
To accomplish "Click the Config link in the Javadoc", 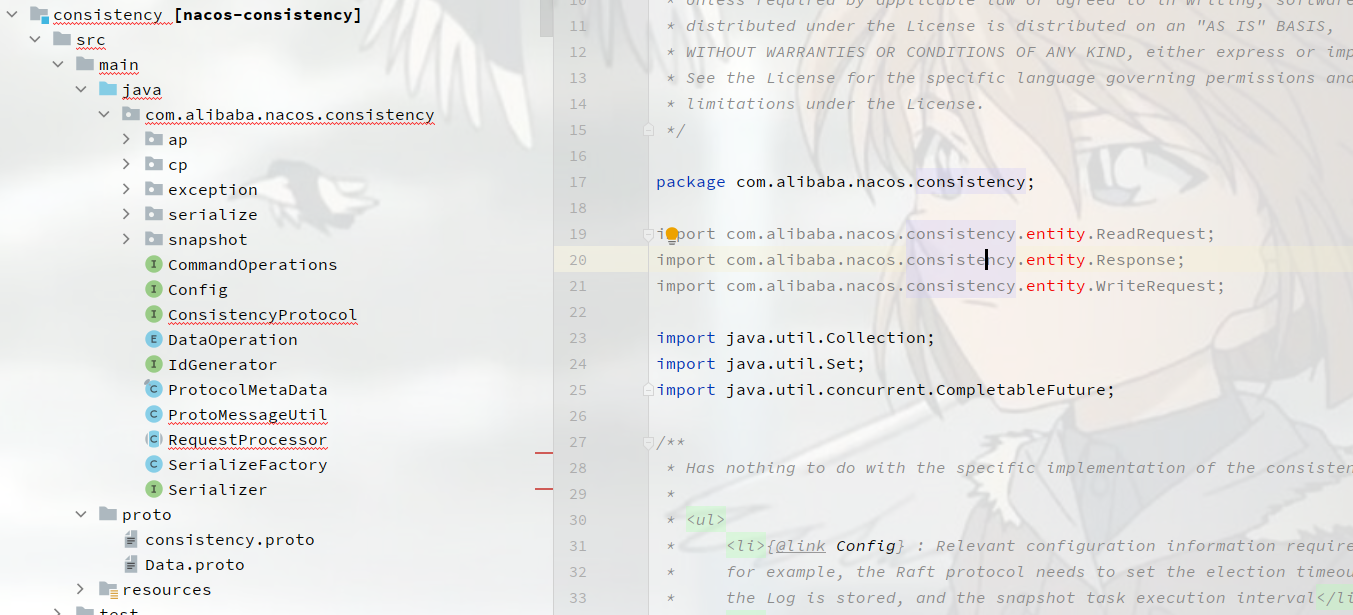I will coord(866,546).
